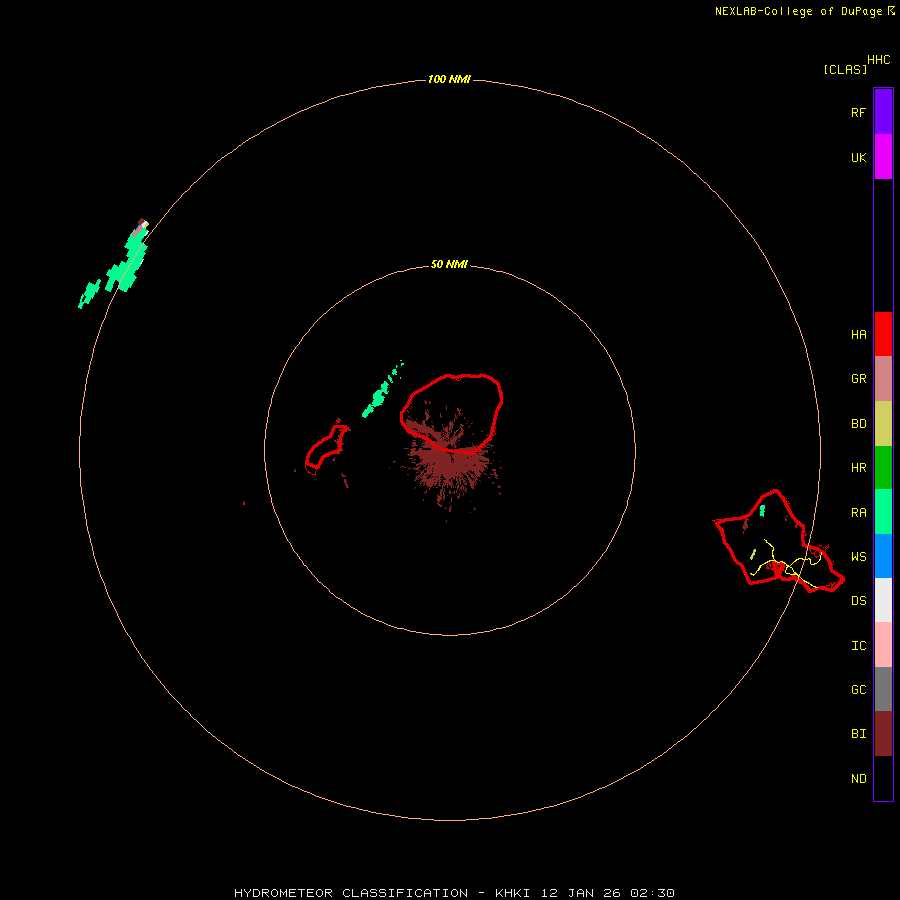Click the "[CLAS]" legend heading
Viewport: 900px width, 900px height.
845,69
